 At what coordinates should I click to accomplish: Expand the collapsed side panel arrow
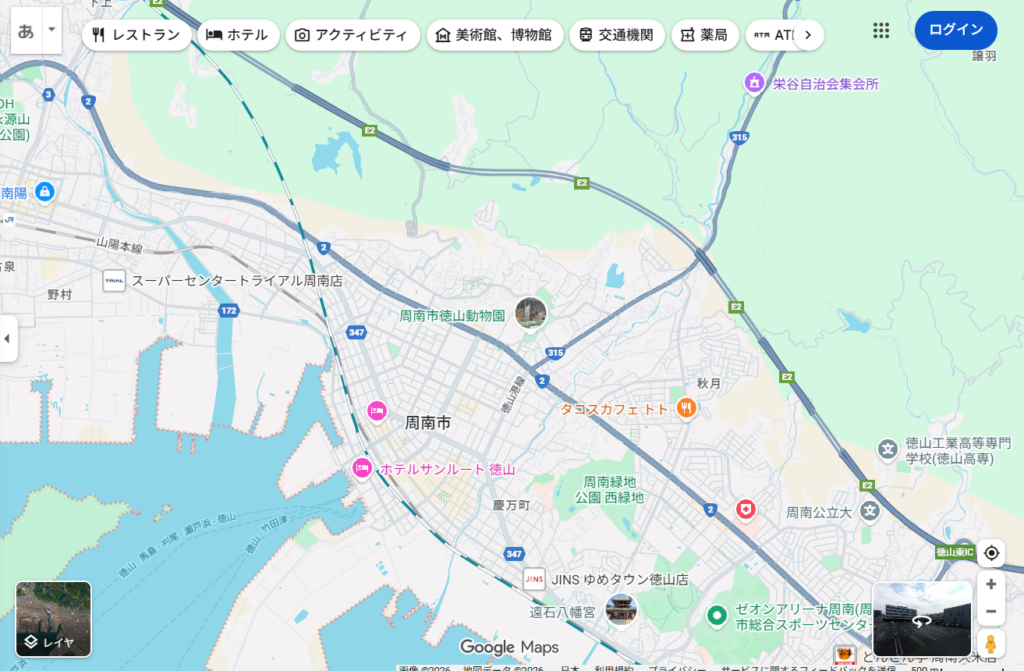pyautogui.click(x=8, y=339)
